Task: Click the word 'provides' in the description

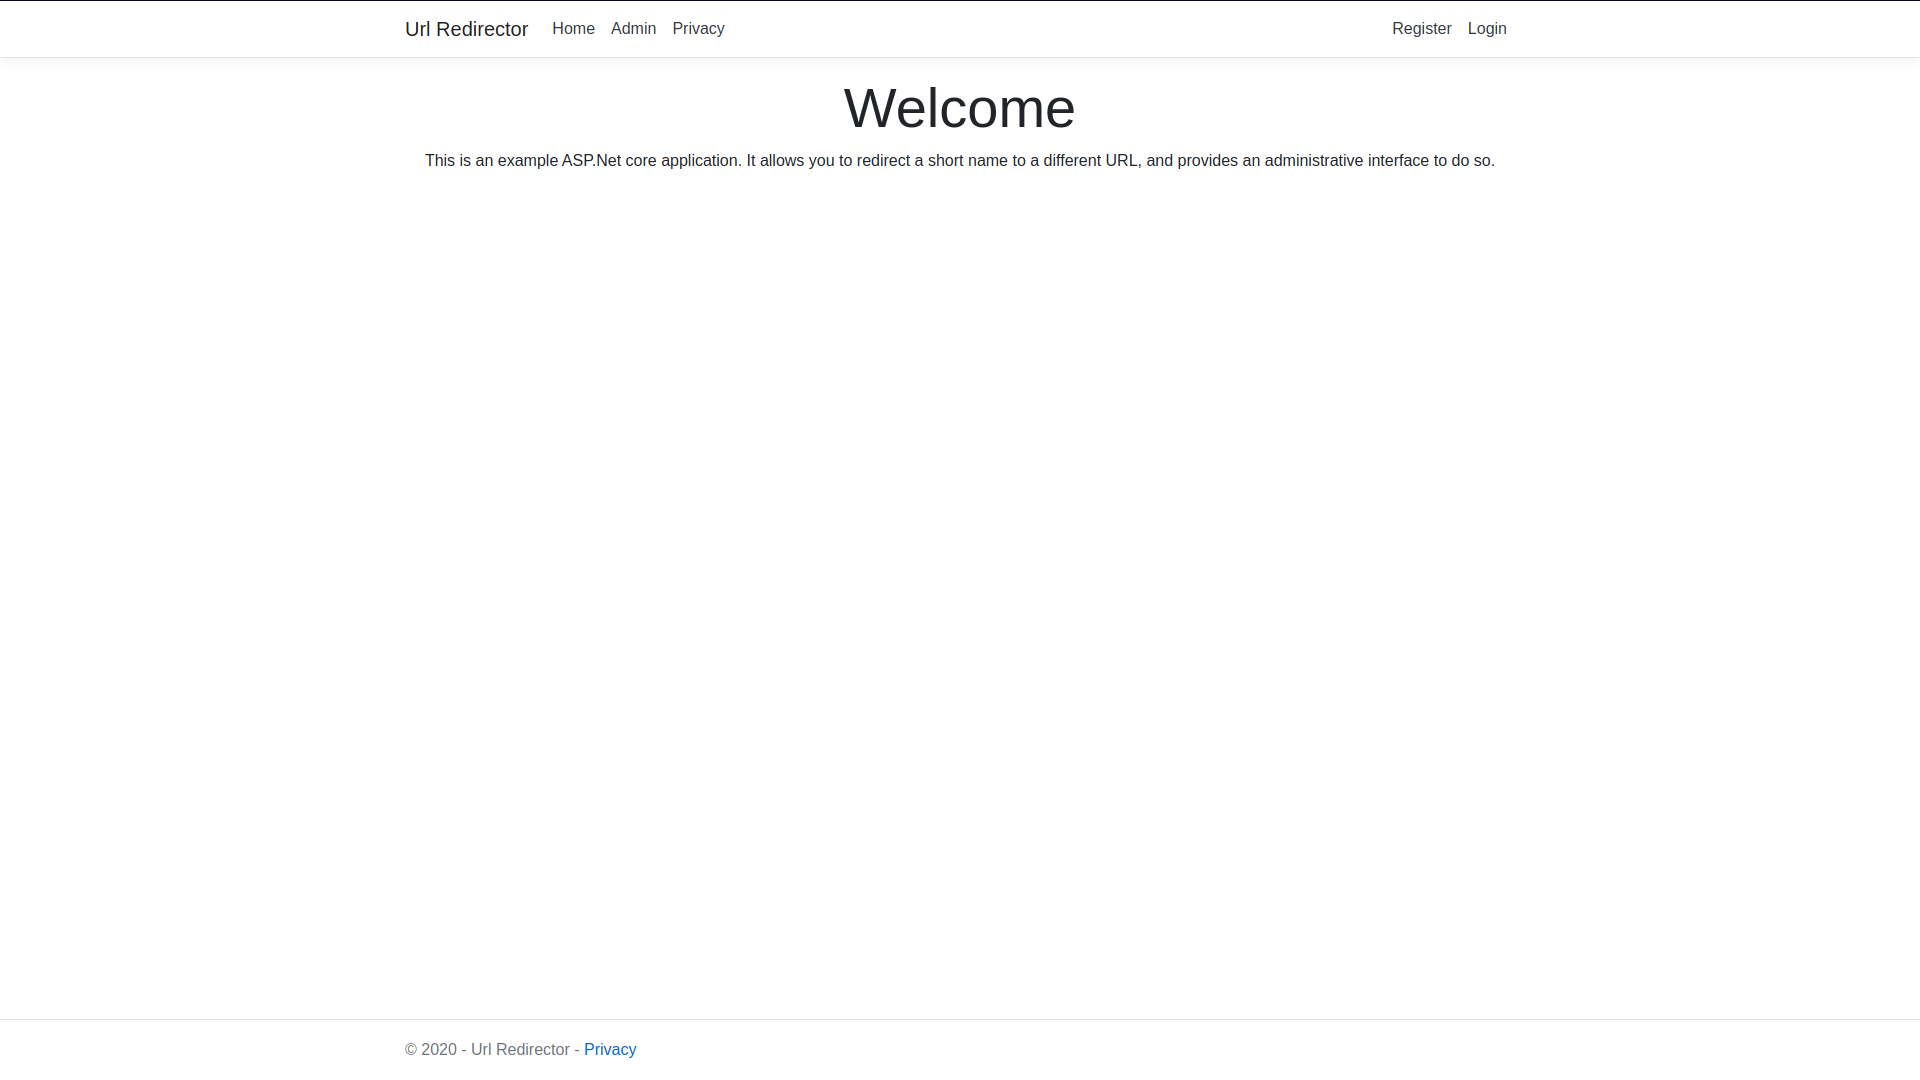Action: point(1208,161)
